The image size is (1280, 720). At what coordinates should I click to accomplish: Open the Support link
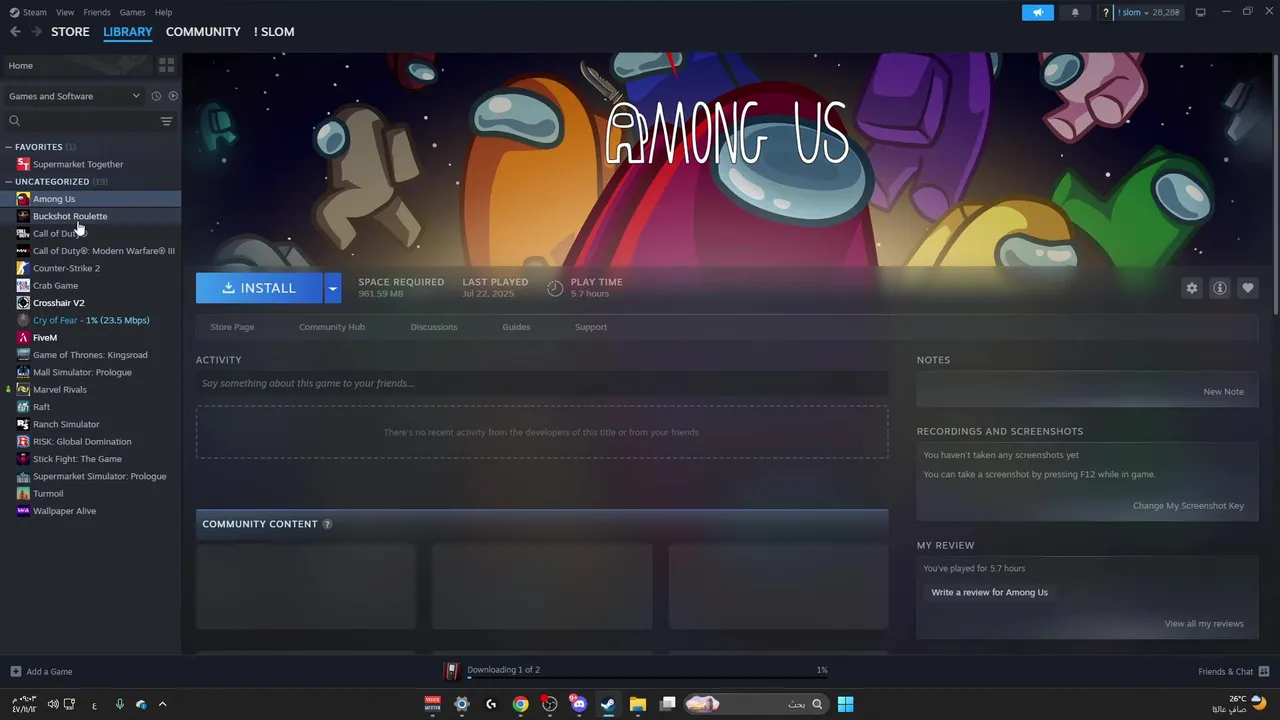coord(591,327)
